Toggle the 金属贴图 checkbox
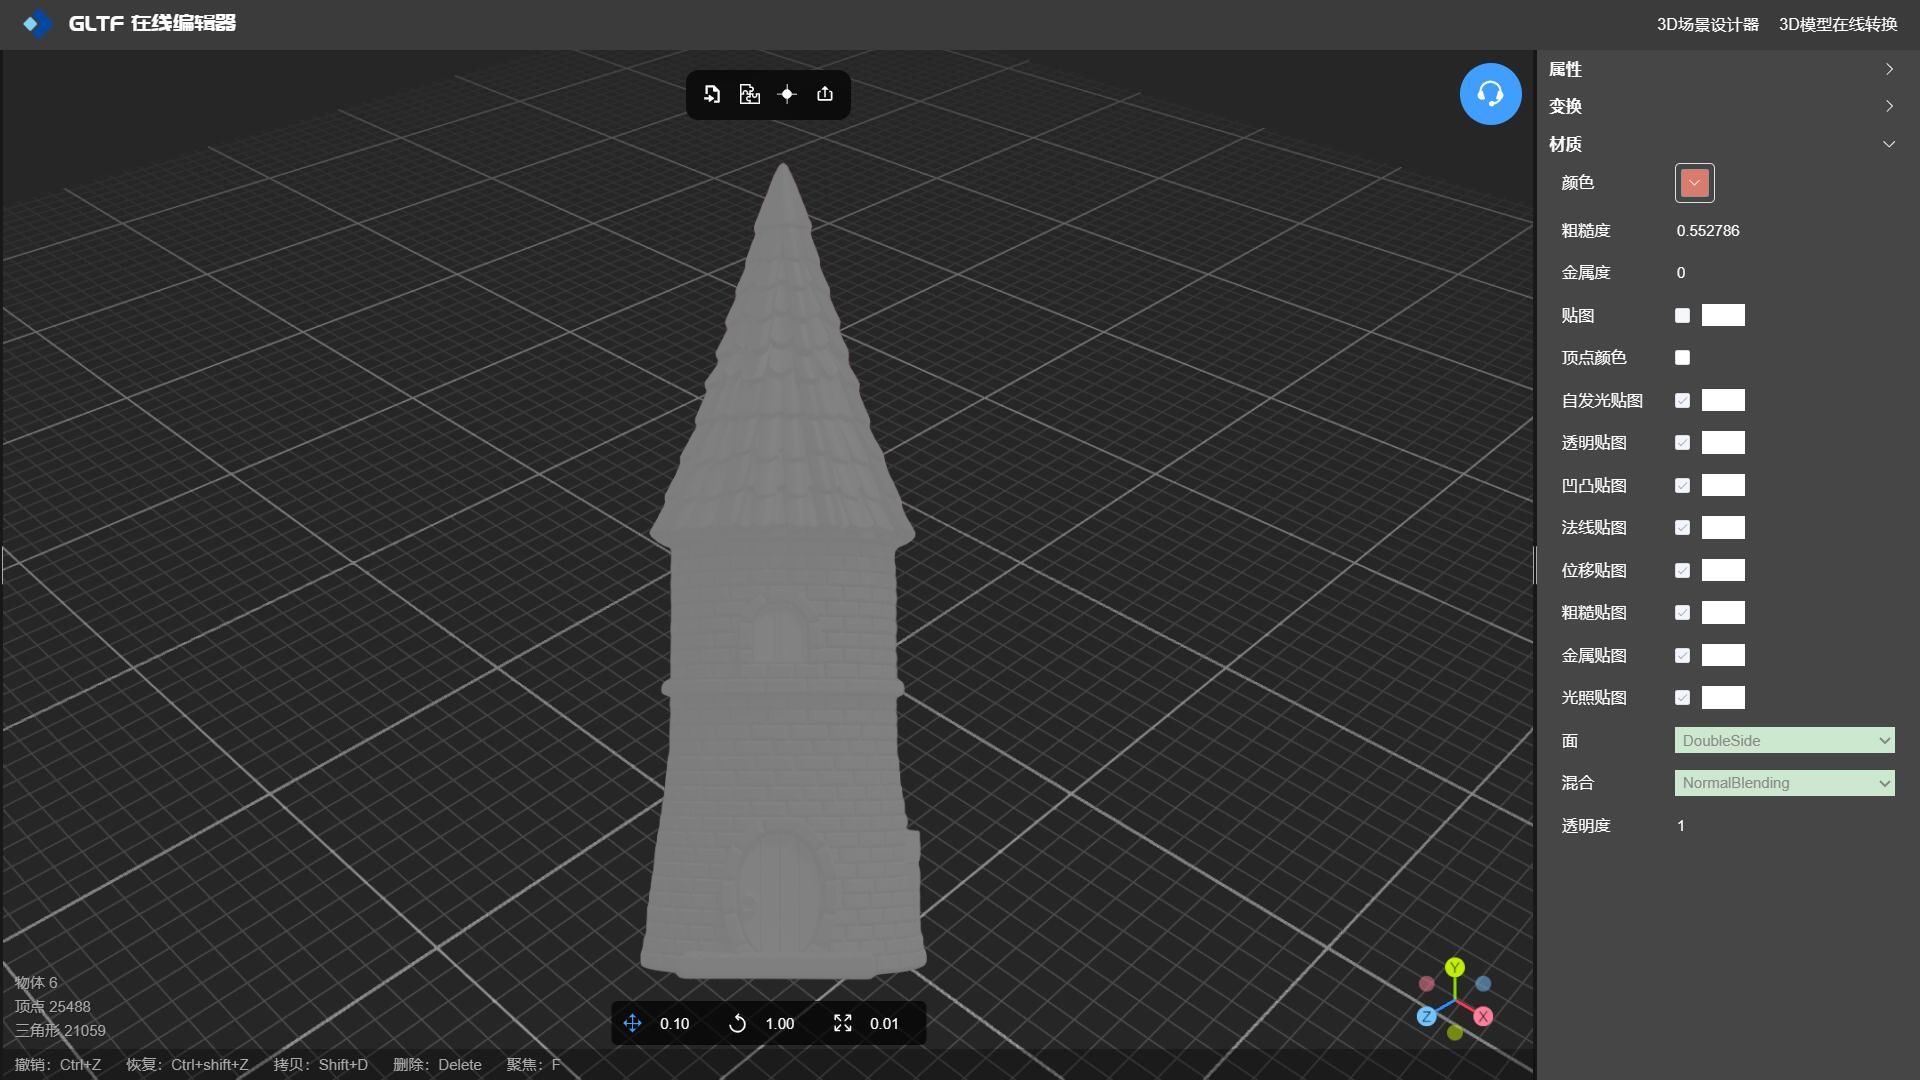This screenshot has height=1080, width=1920. (x=1682, y=655)
